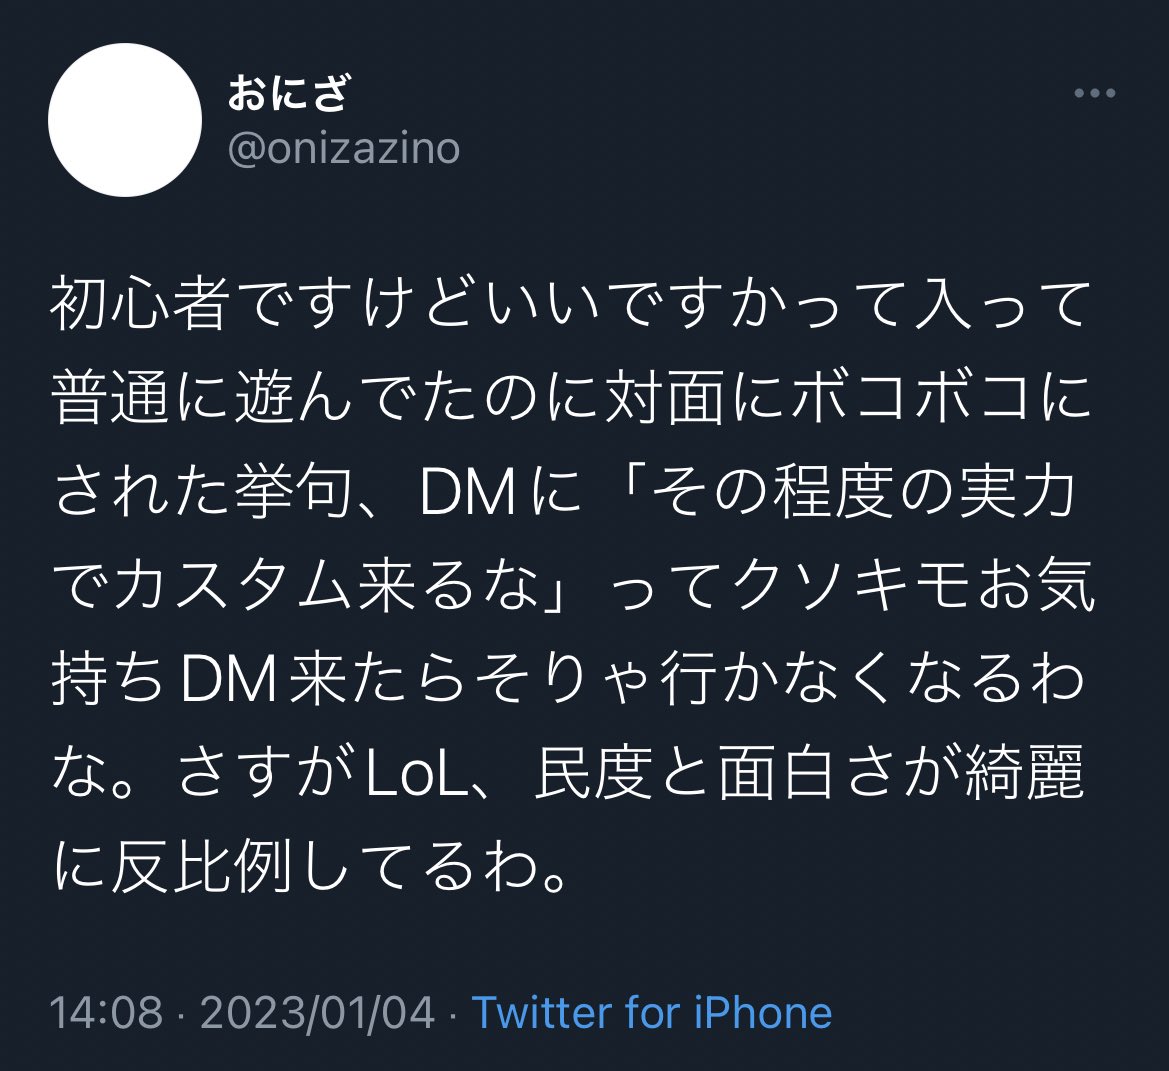The image size is (1169, 1071).
Task: Click the phrase 行かなくなるわ
Action: point(873,681)
